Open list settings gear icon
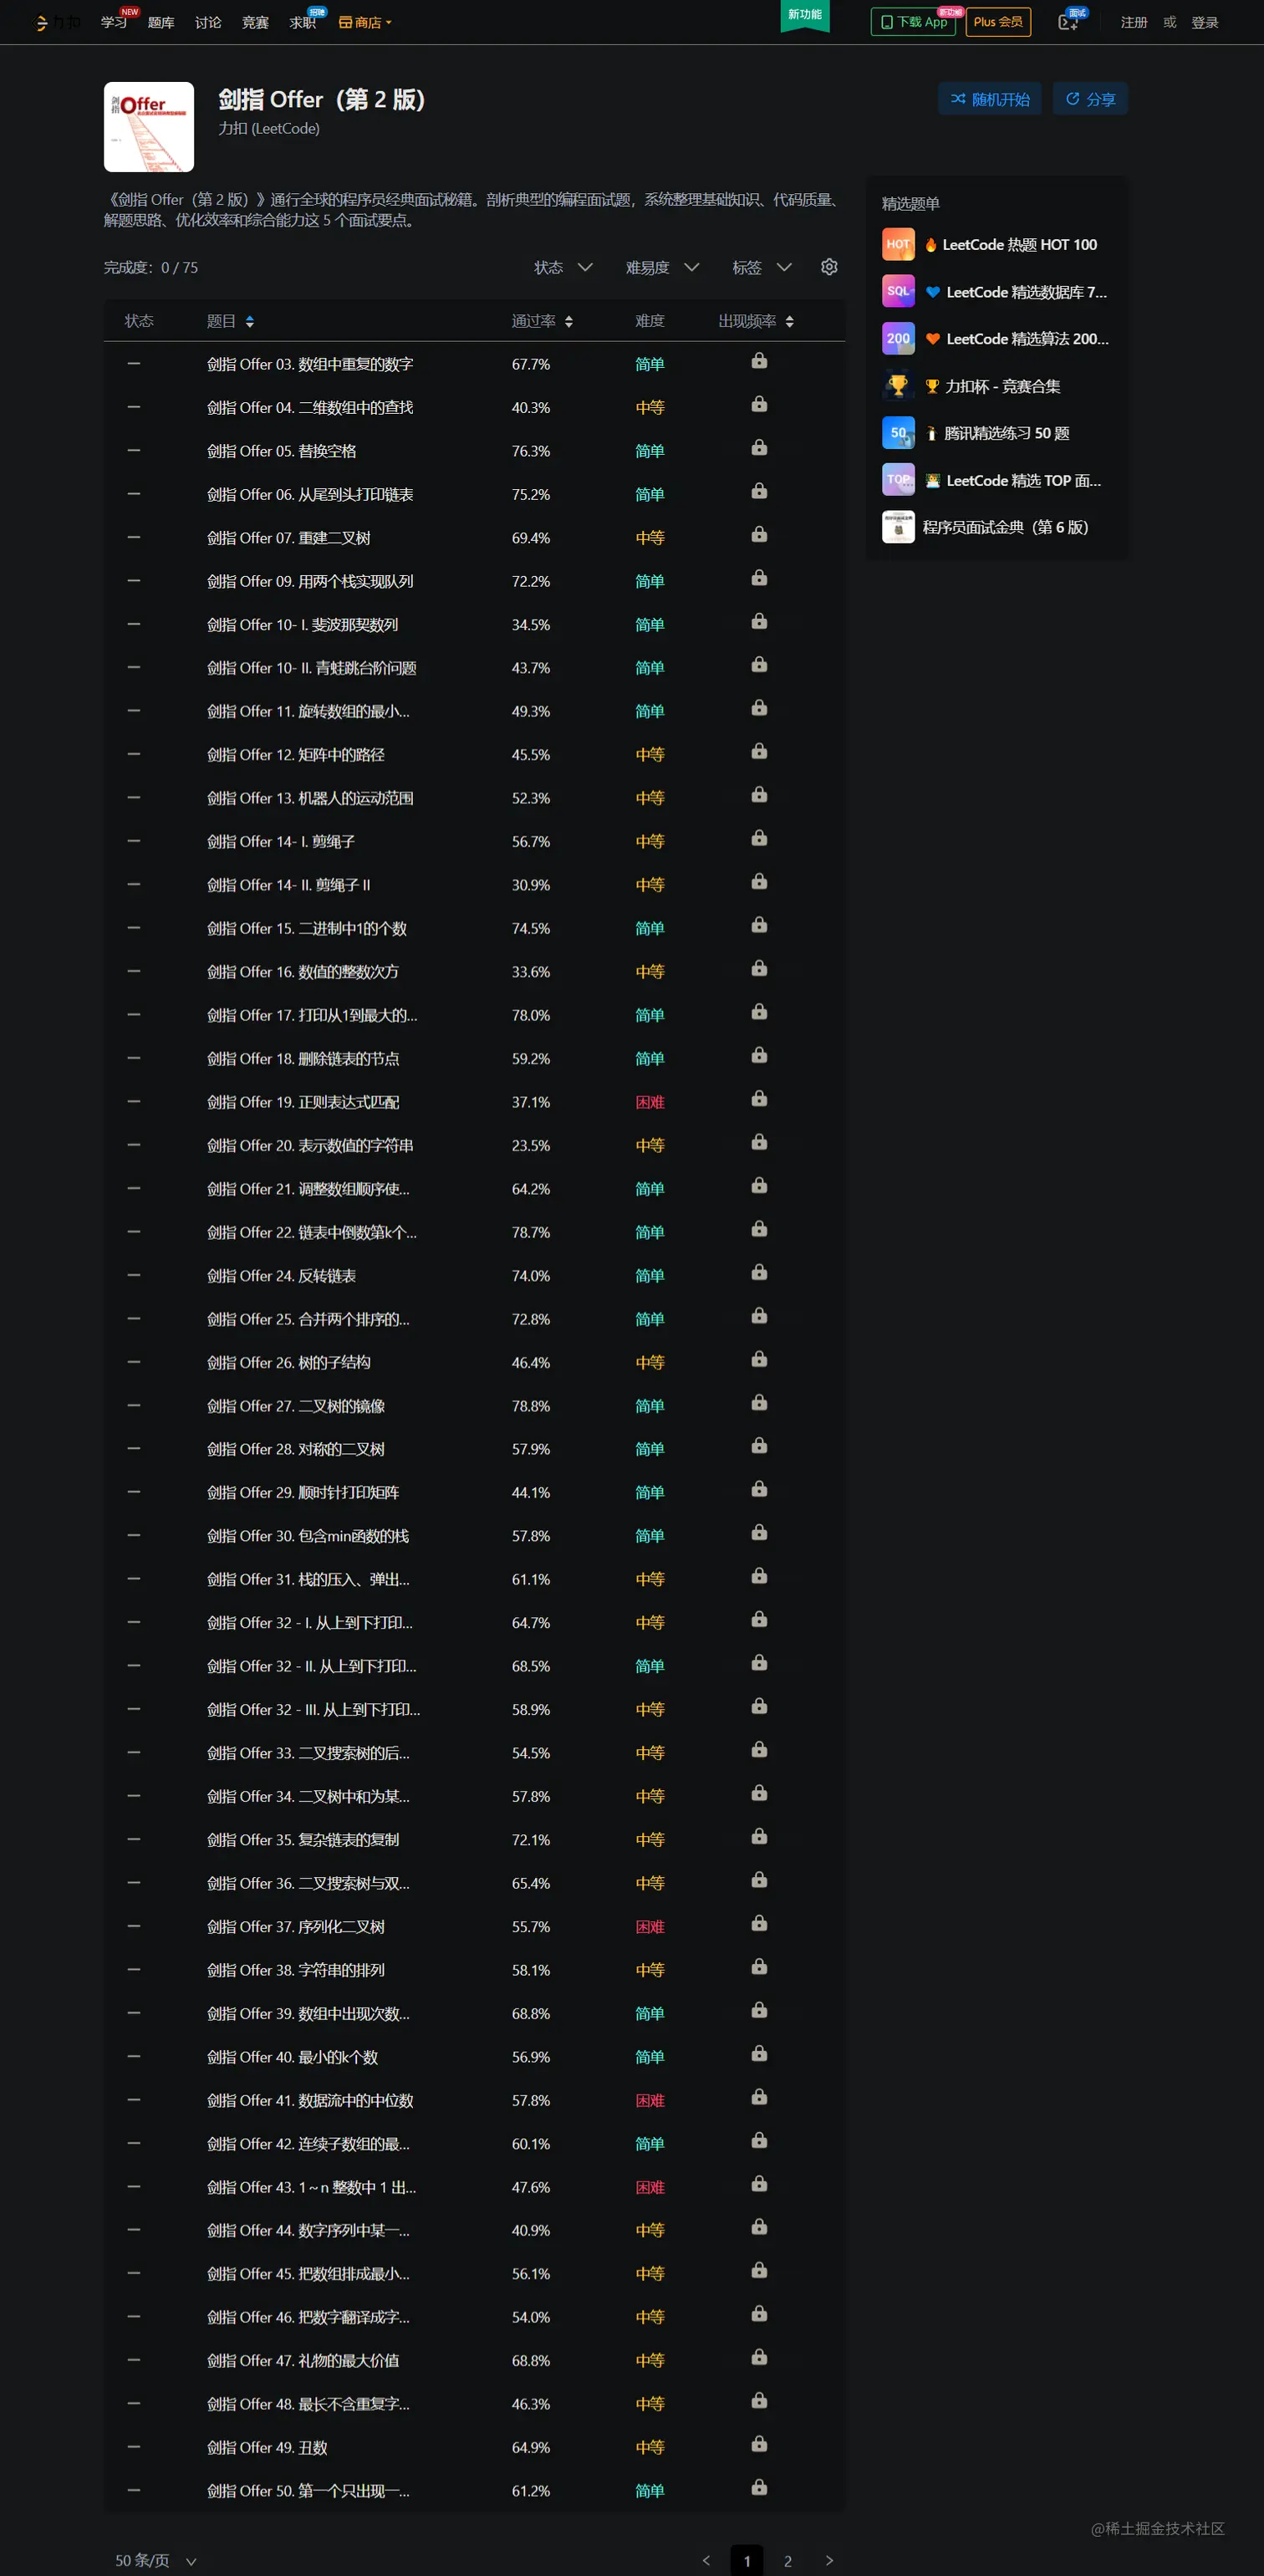The height and width of the screenshot is (2576, 1264). tap(829, 267)
